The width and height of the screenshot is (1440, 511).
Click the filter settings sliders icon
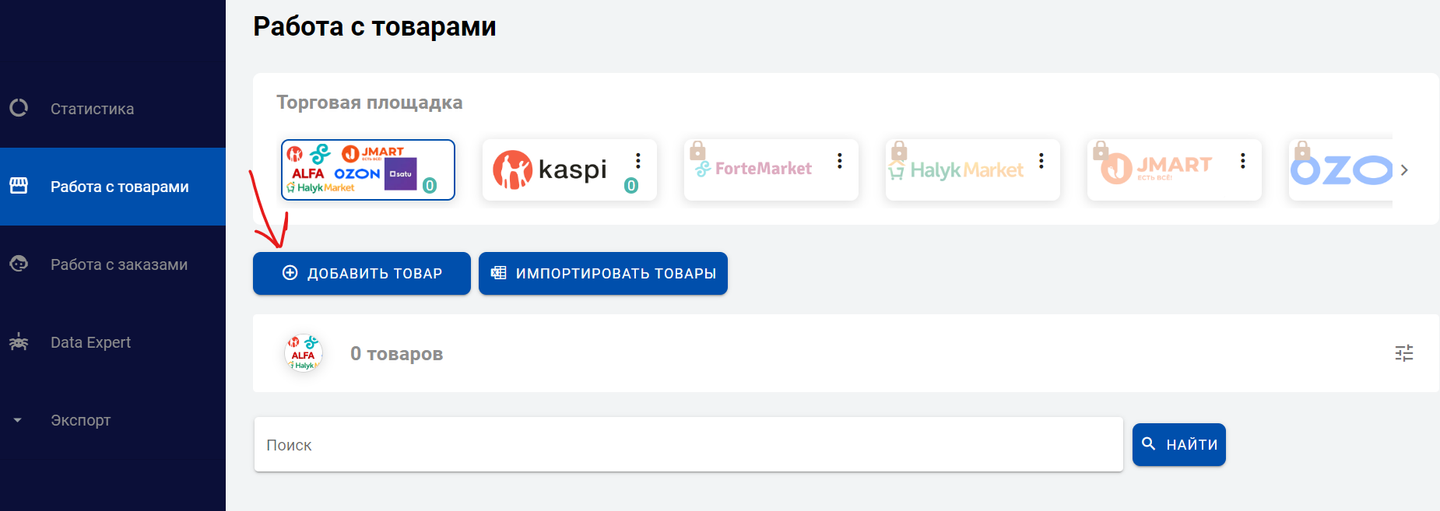1404,353
